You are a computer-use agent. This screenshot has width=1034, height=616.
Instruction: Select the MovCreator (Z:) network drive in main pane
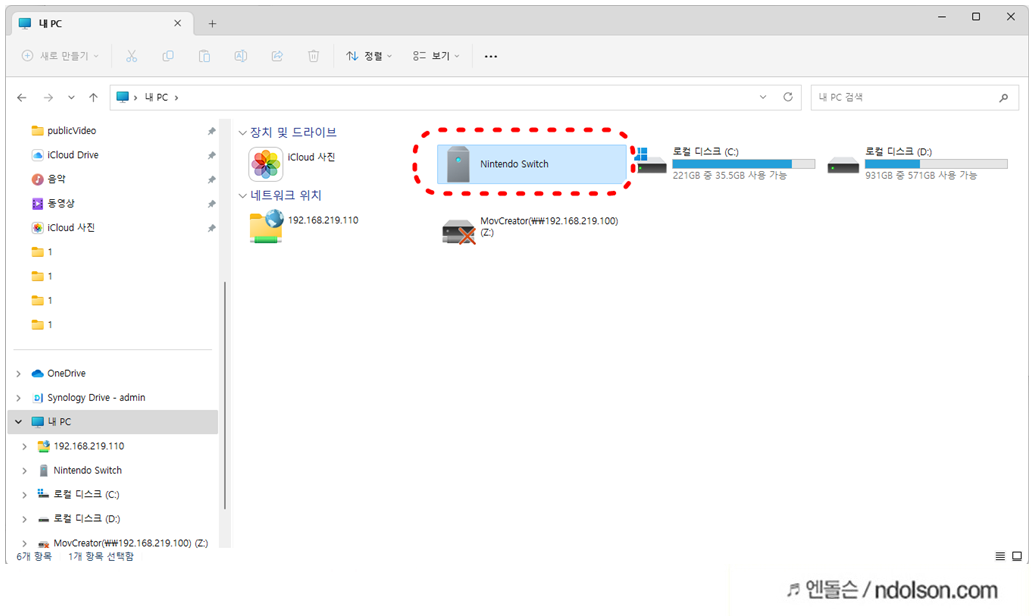(x=531, y=229)
